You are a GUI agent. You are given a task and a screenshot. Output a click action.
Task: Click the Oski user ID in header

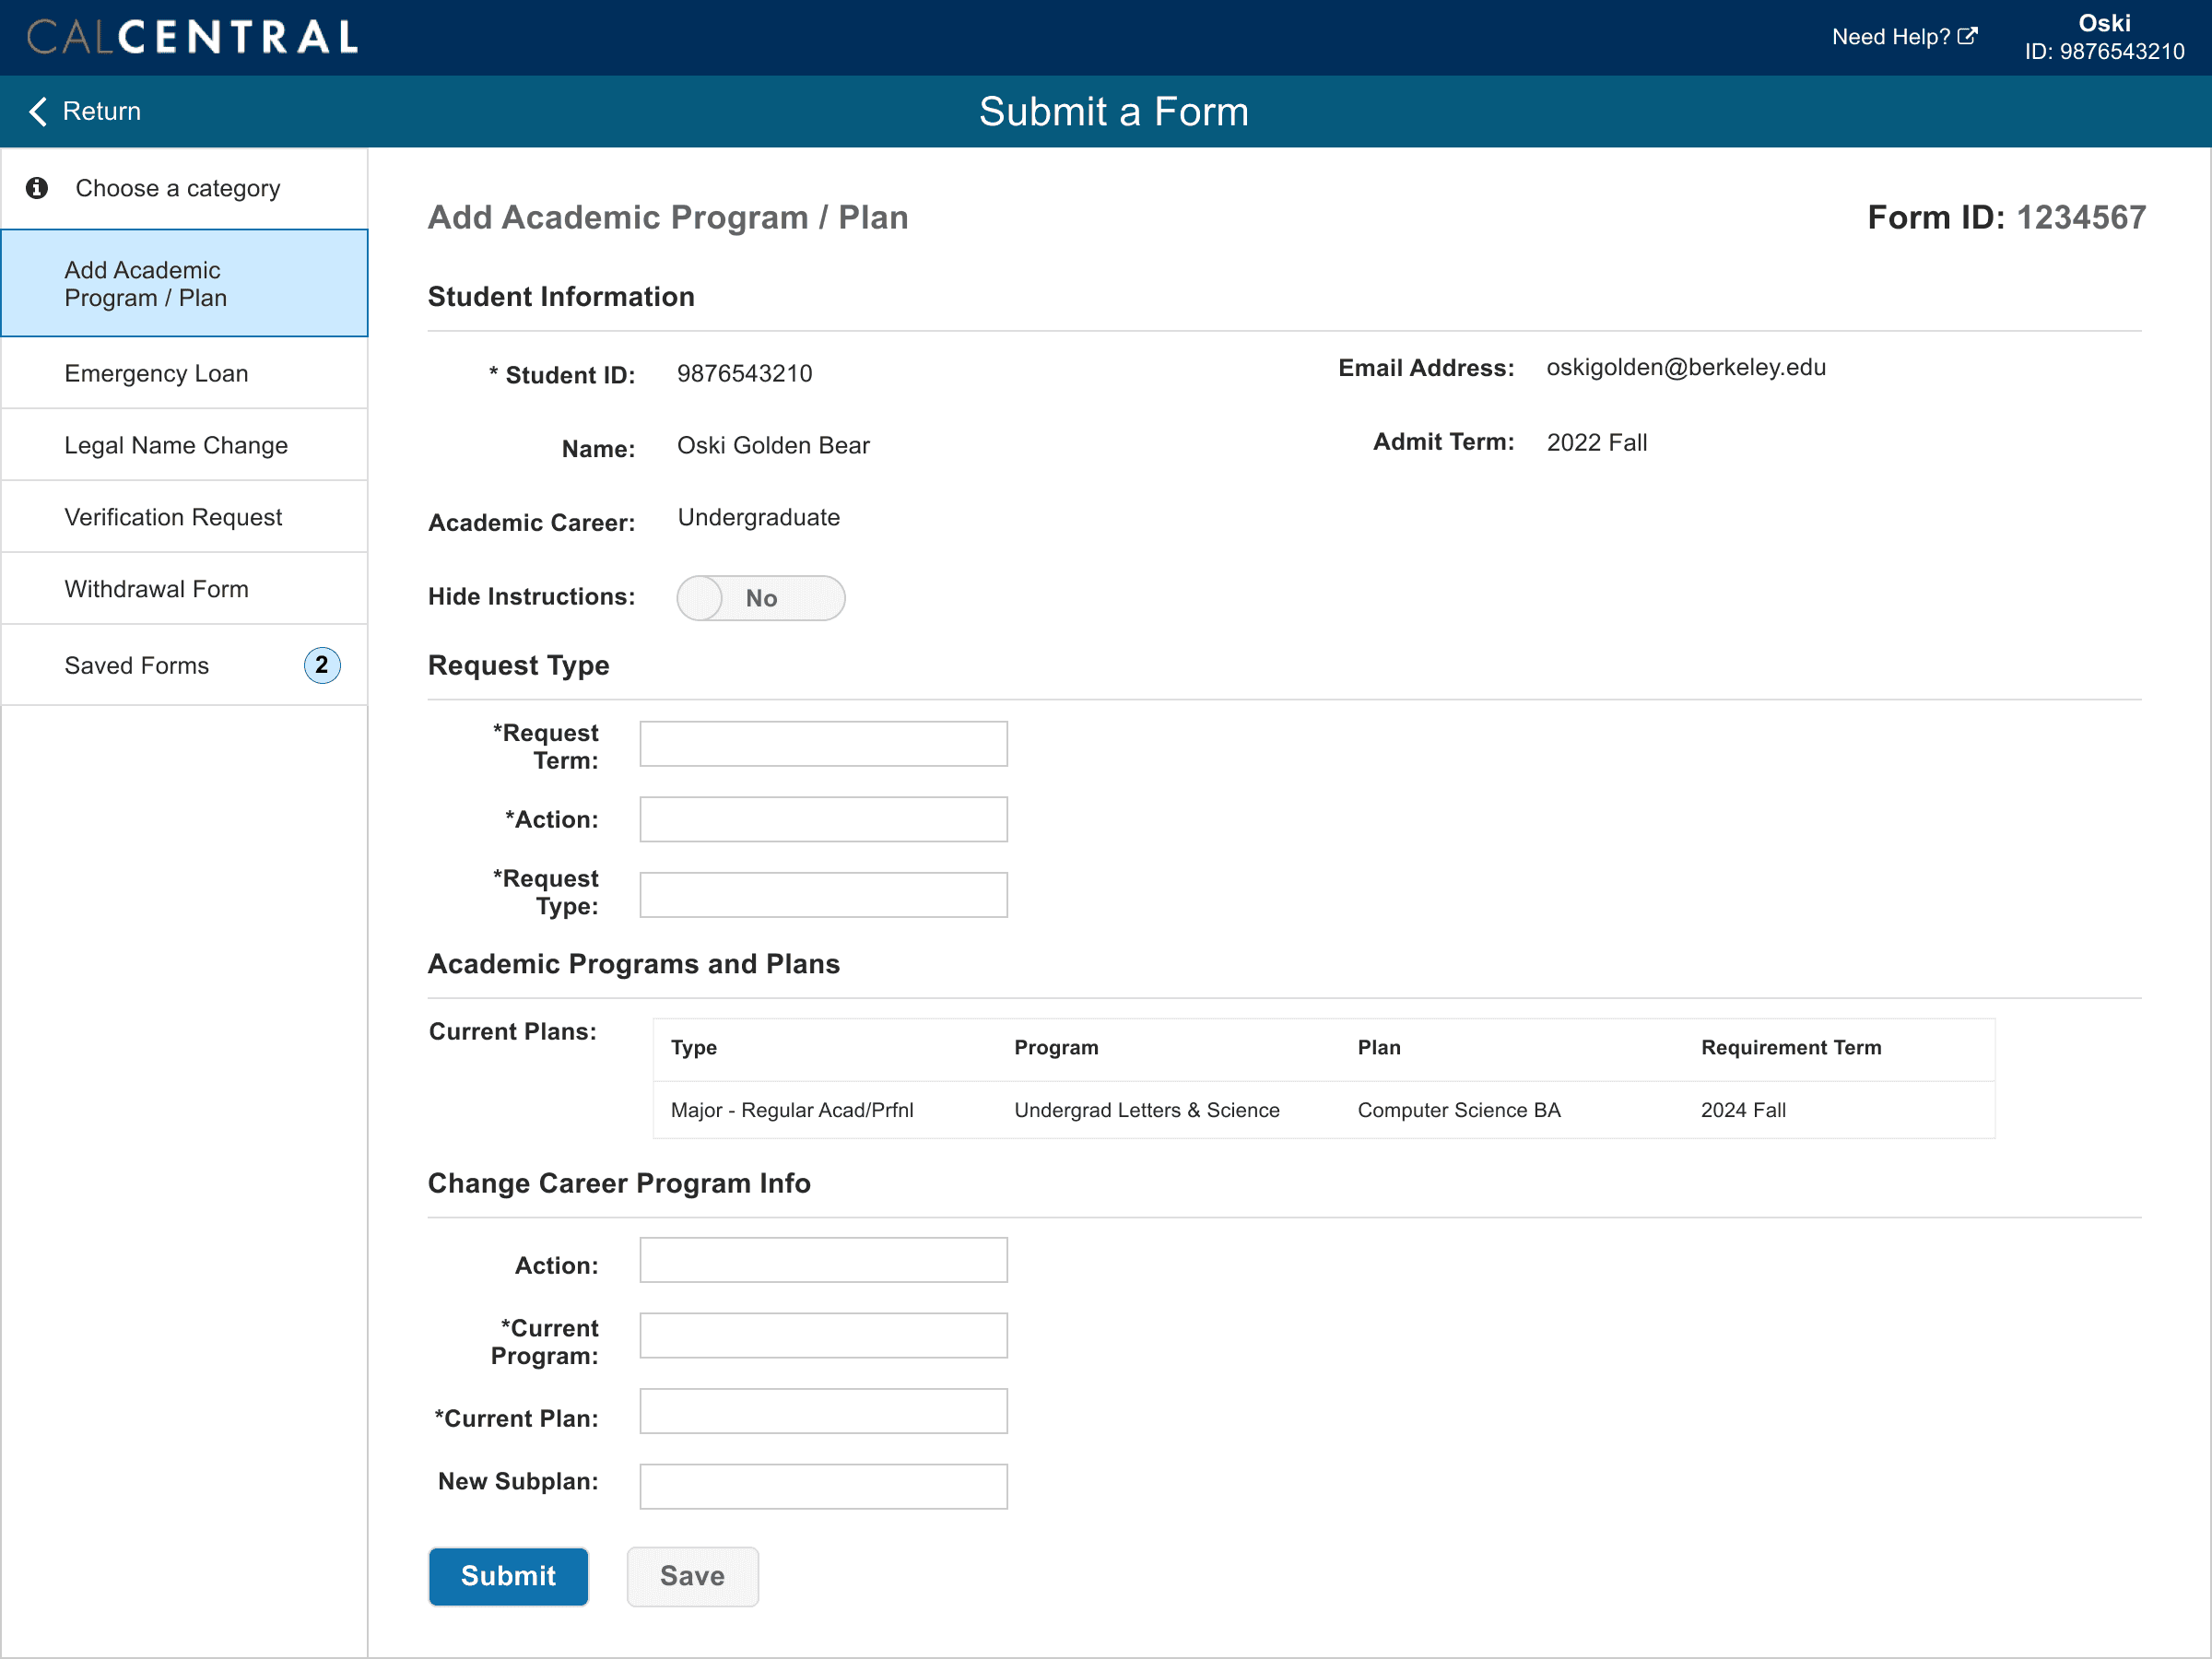tap(2104, 51)
